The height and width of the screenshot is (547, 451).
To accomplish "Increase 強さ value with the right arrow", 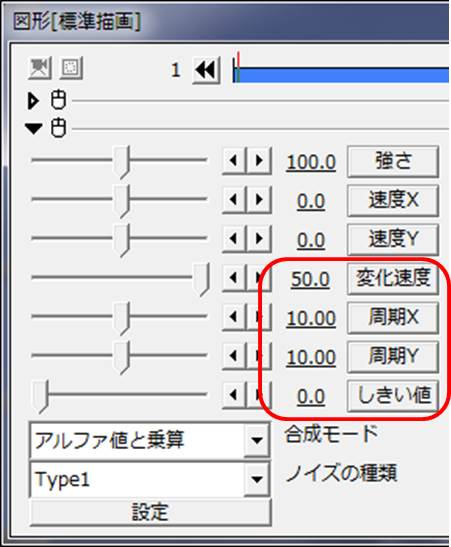I will [259, 161].
